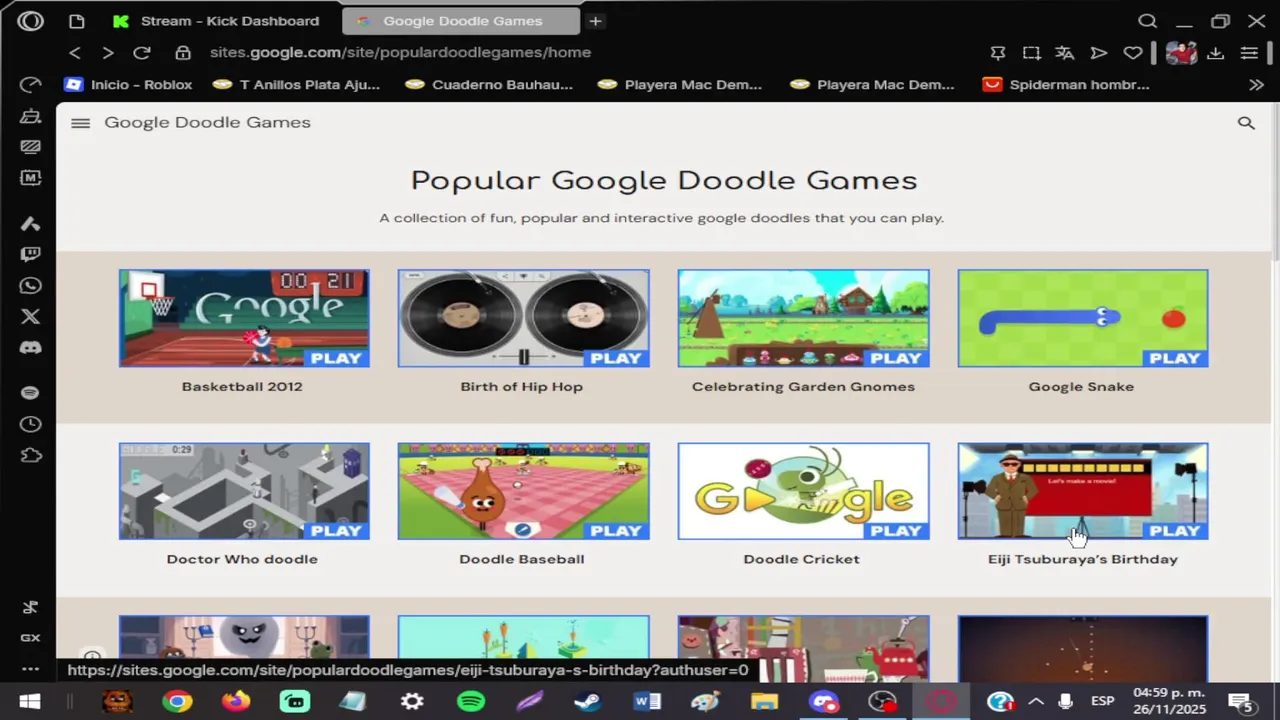Click Google Doodle Games site title
Image resolution: width=1280 pixels, height=720 pixels.
(x=207, y=123)
